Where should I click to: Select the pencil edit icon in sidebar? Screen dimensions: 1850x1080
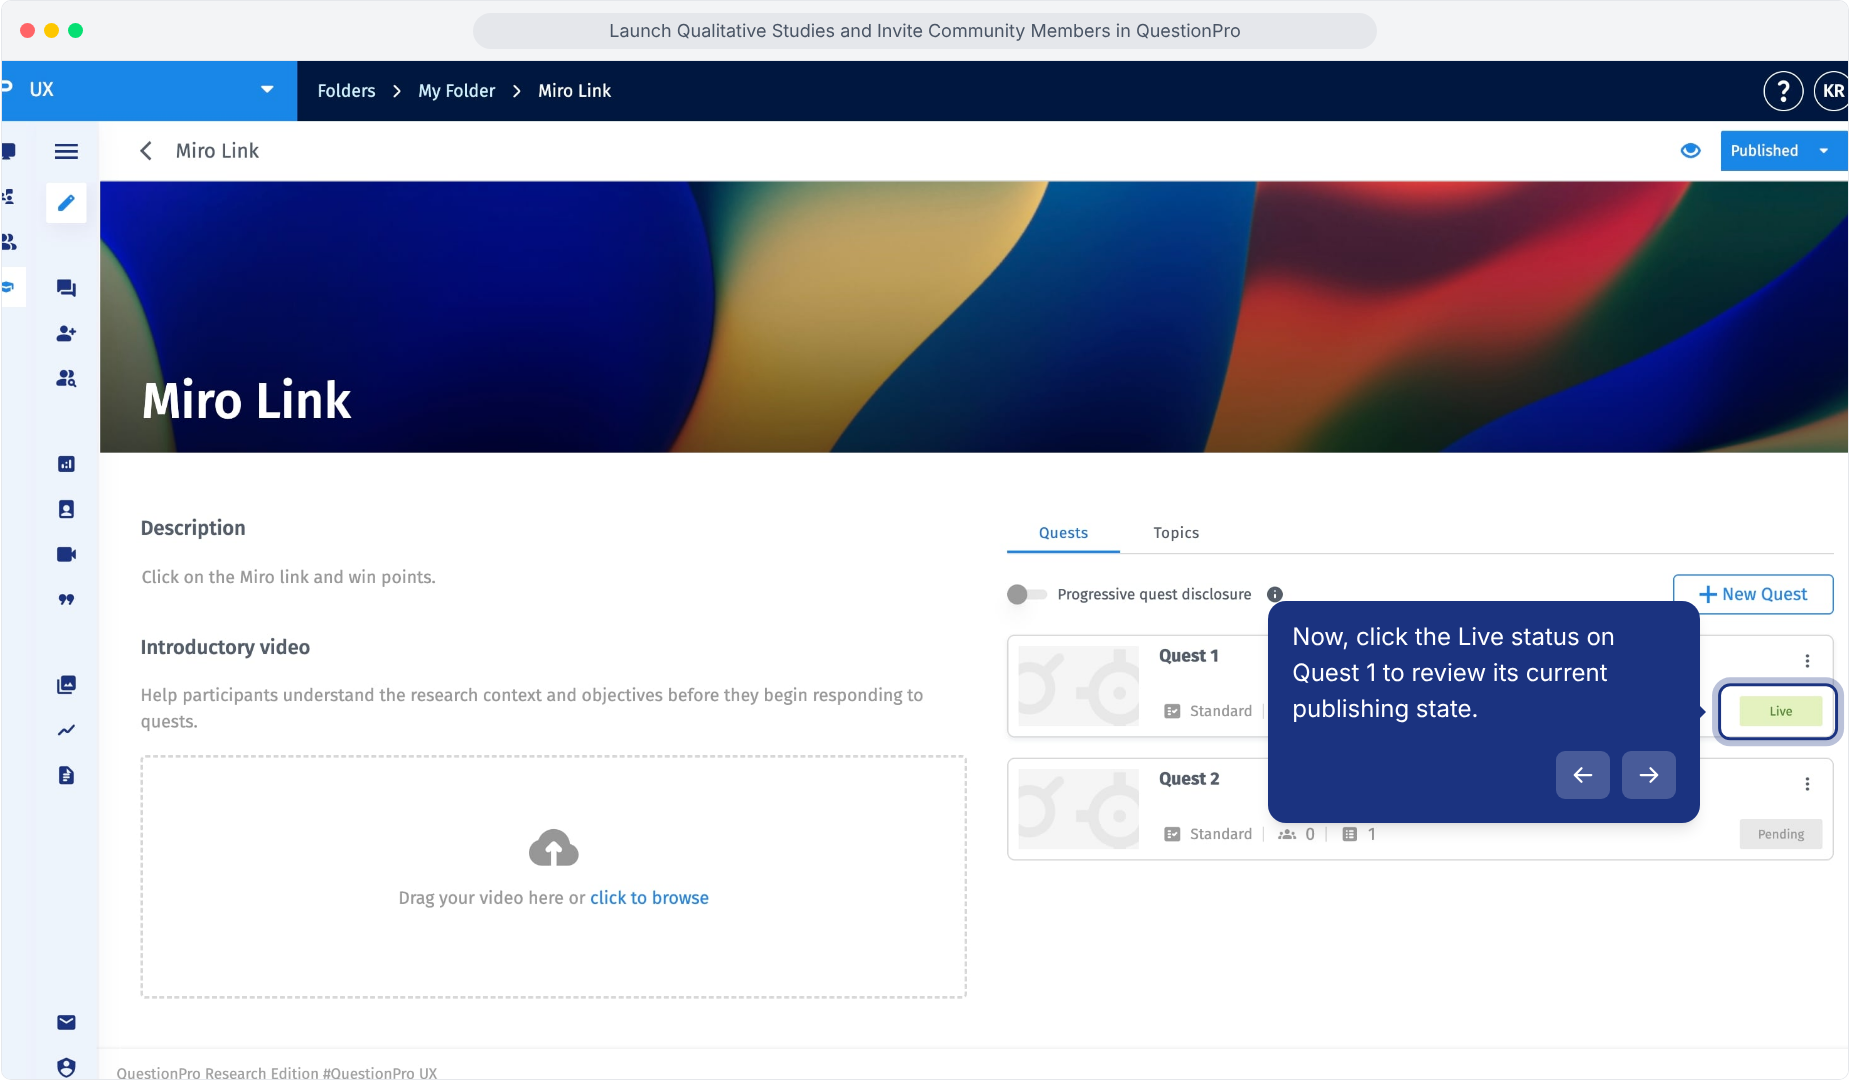(66, 203)
